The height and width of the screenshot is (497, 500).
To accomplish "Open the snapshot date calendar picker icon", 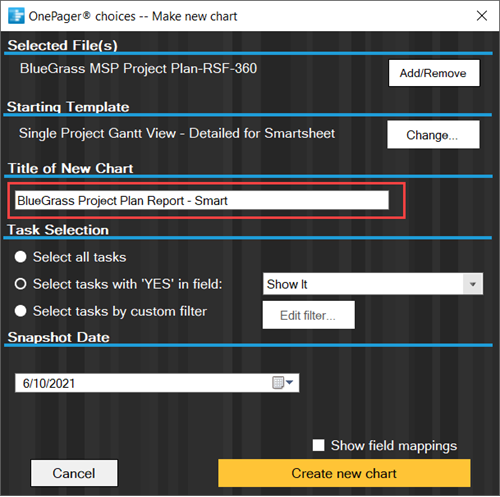I will point(278,383).
